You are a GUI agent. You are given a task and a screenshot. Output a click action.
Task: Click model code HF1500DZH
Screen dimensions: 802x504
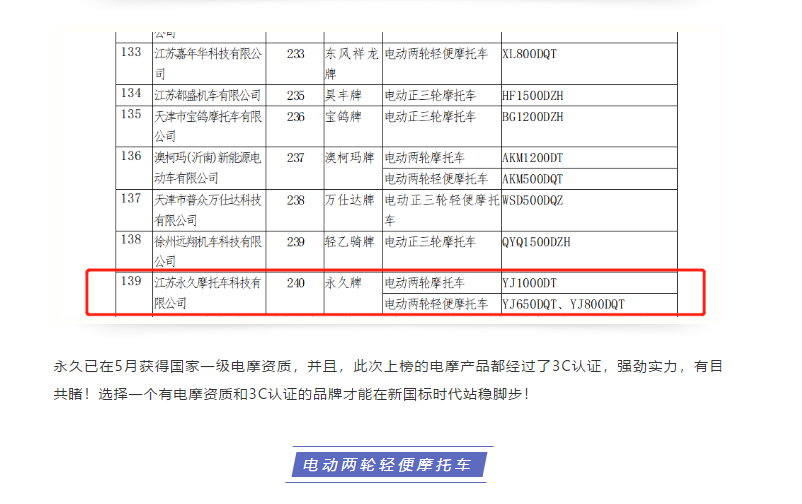click(532, 96)
